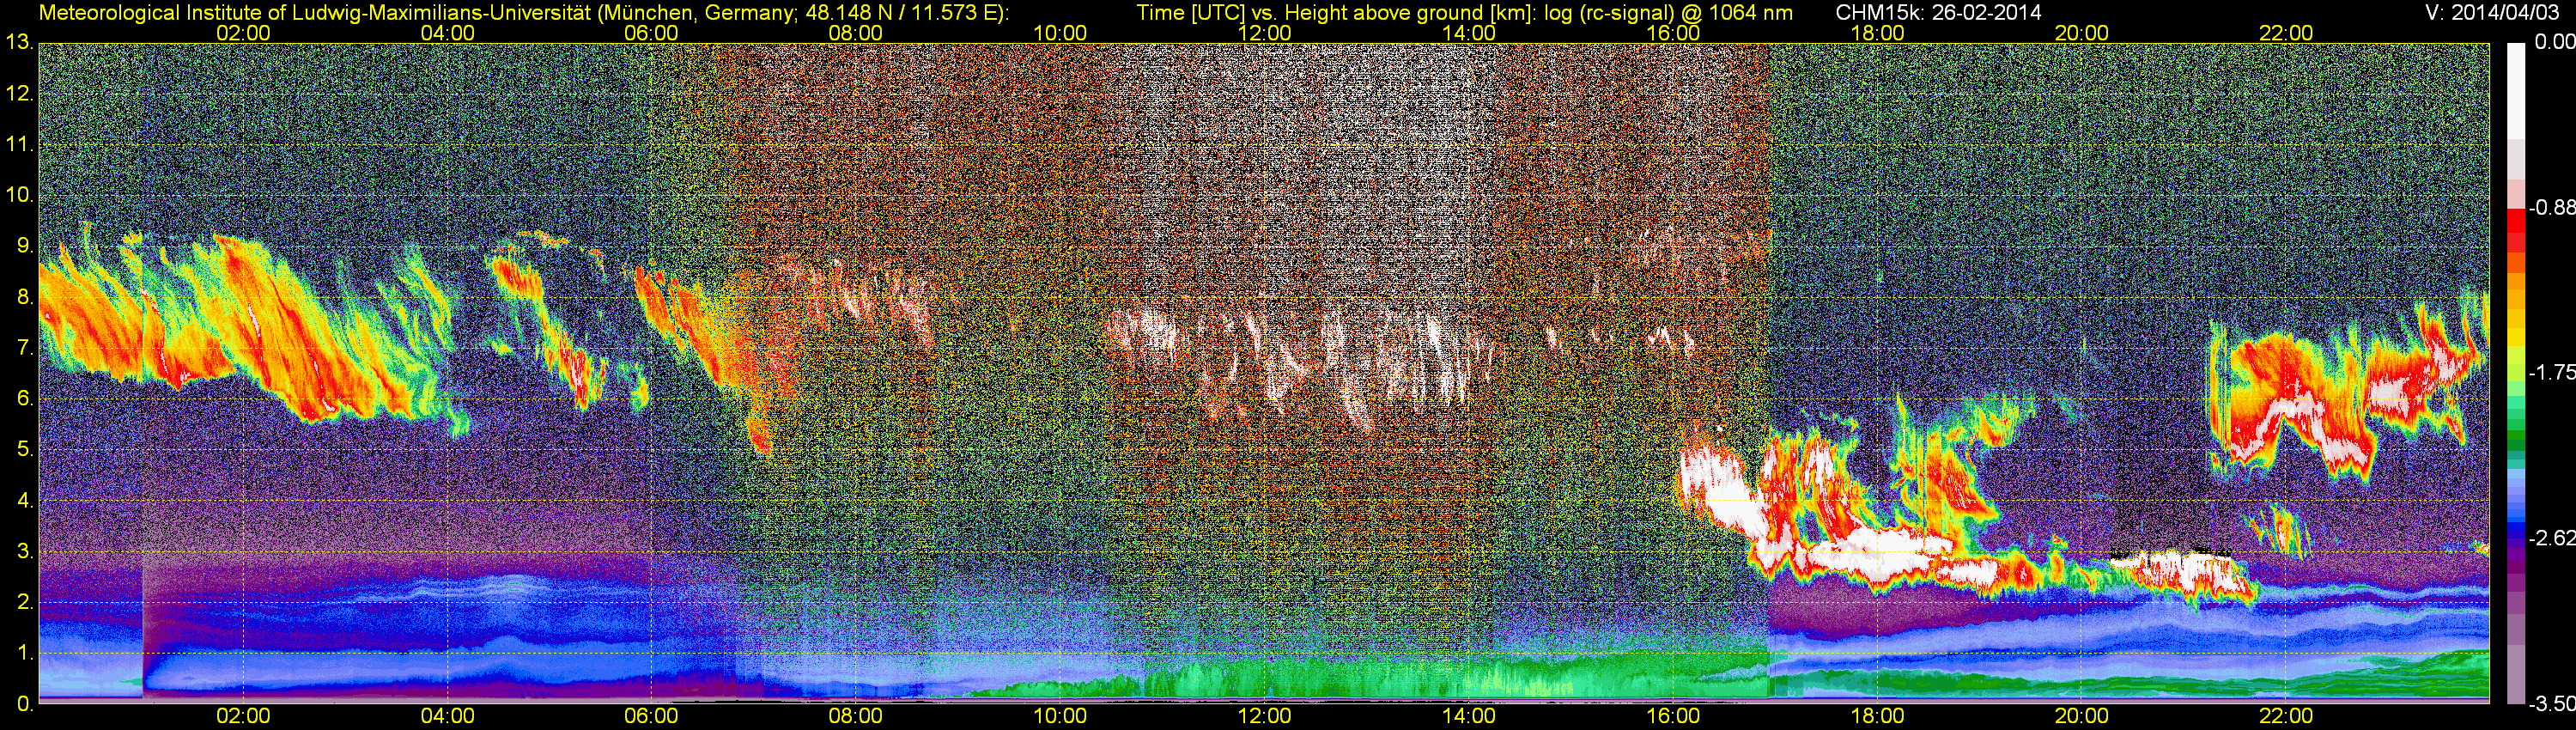
Task: Select the 20:00 label on the bottom time axis
Action: point(2082,716)
